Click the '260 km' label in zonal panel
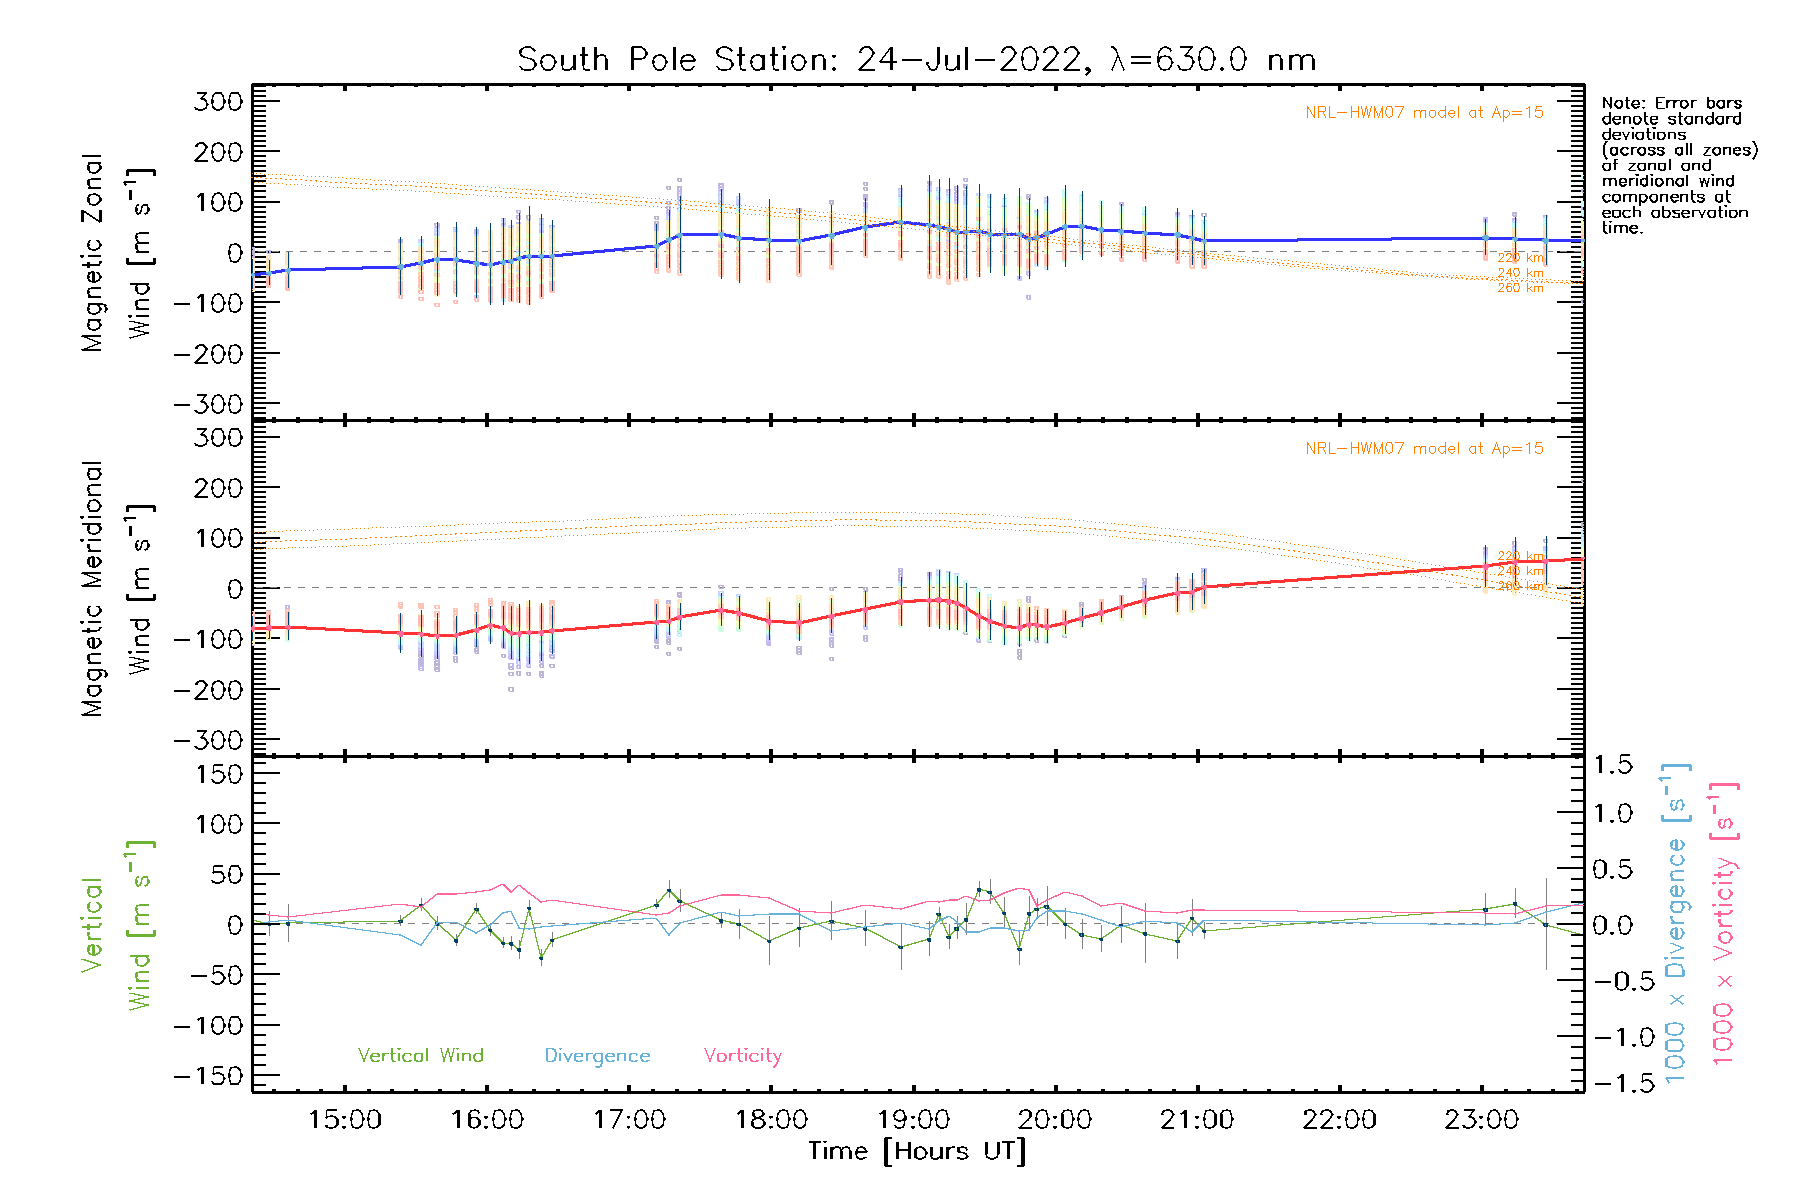Viewport: 1800px width, 1200px height. tap(1520, 288)
